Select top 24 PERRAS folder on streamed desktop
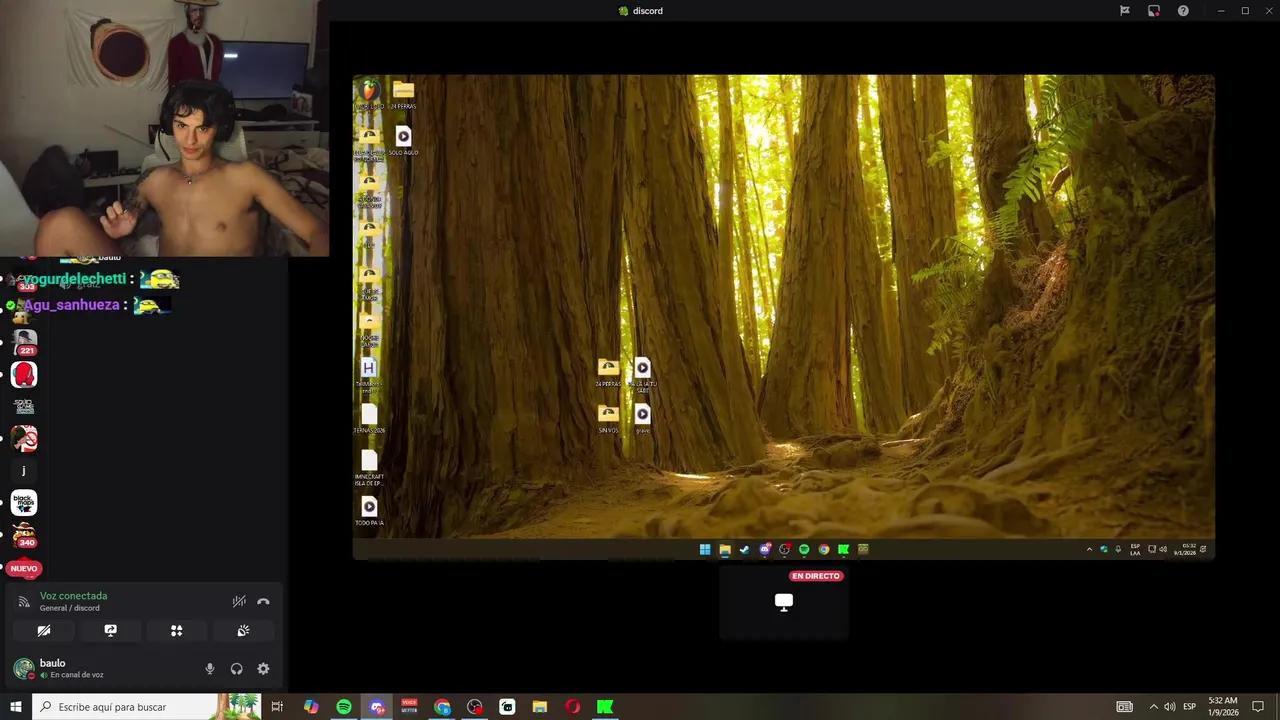This screenshot has width=1280, height=720. [x=403, y=94]
